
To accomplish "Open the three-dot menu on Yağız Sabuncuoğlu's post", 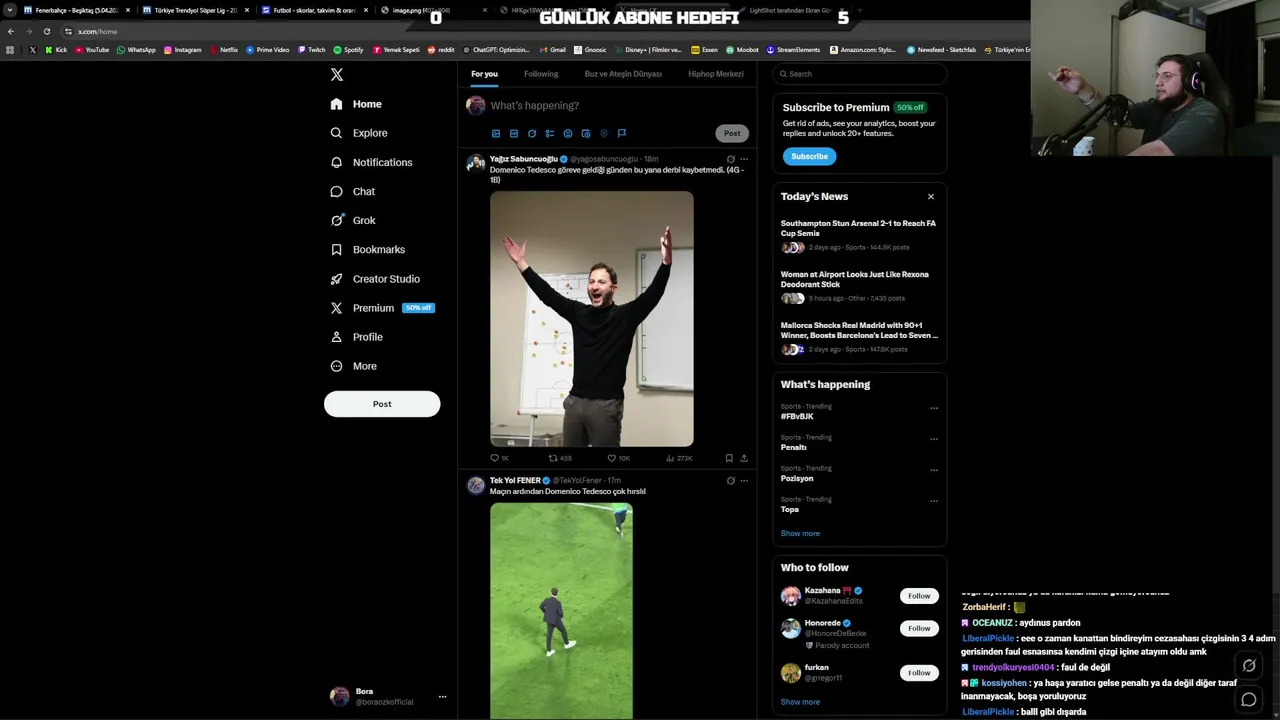I will [x=744, y=159].
